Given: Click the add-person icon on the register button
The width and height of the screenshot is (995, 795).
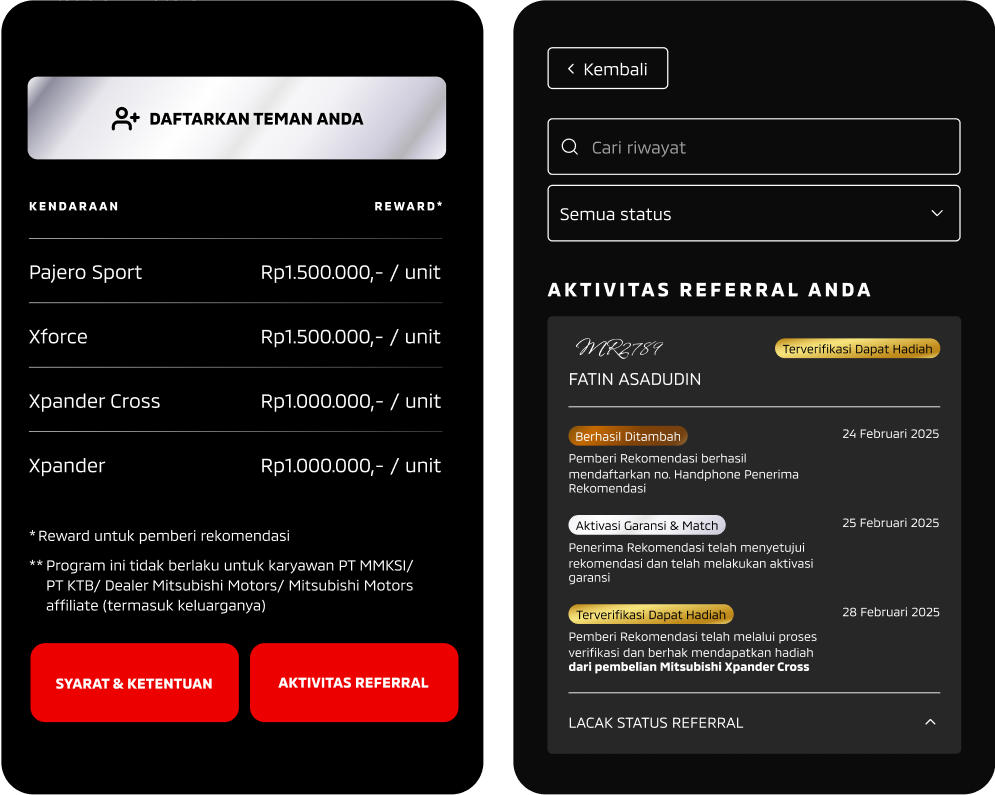Looking at the screenshot, I should 125,119.
